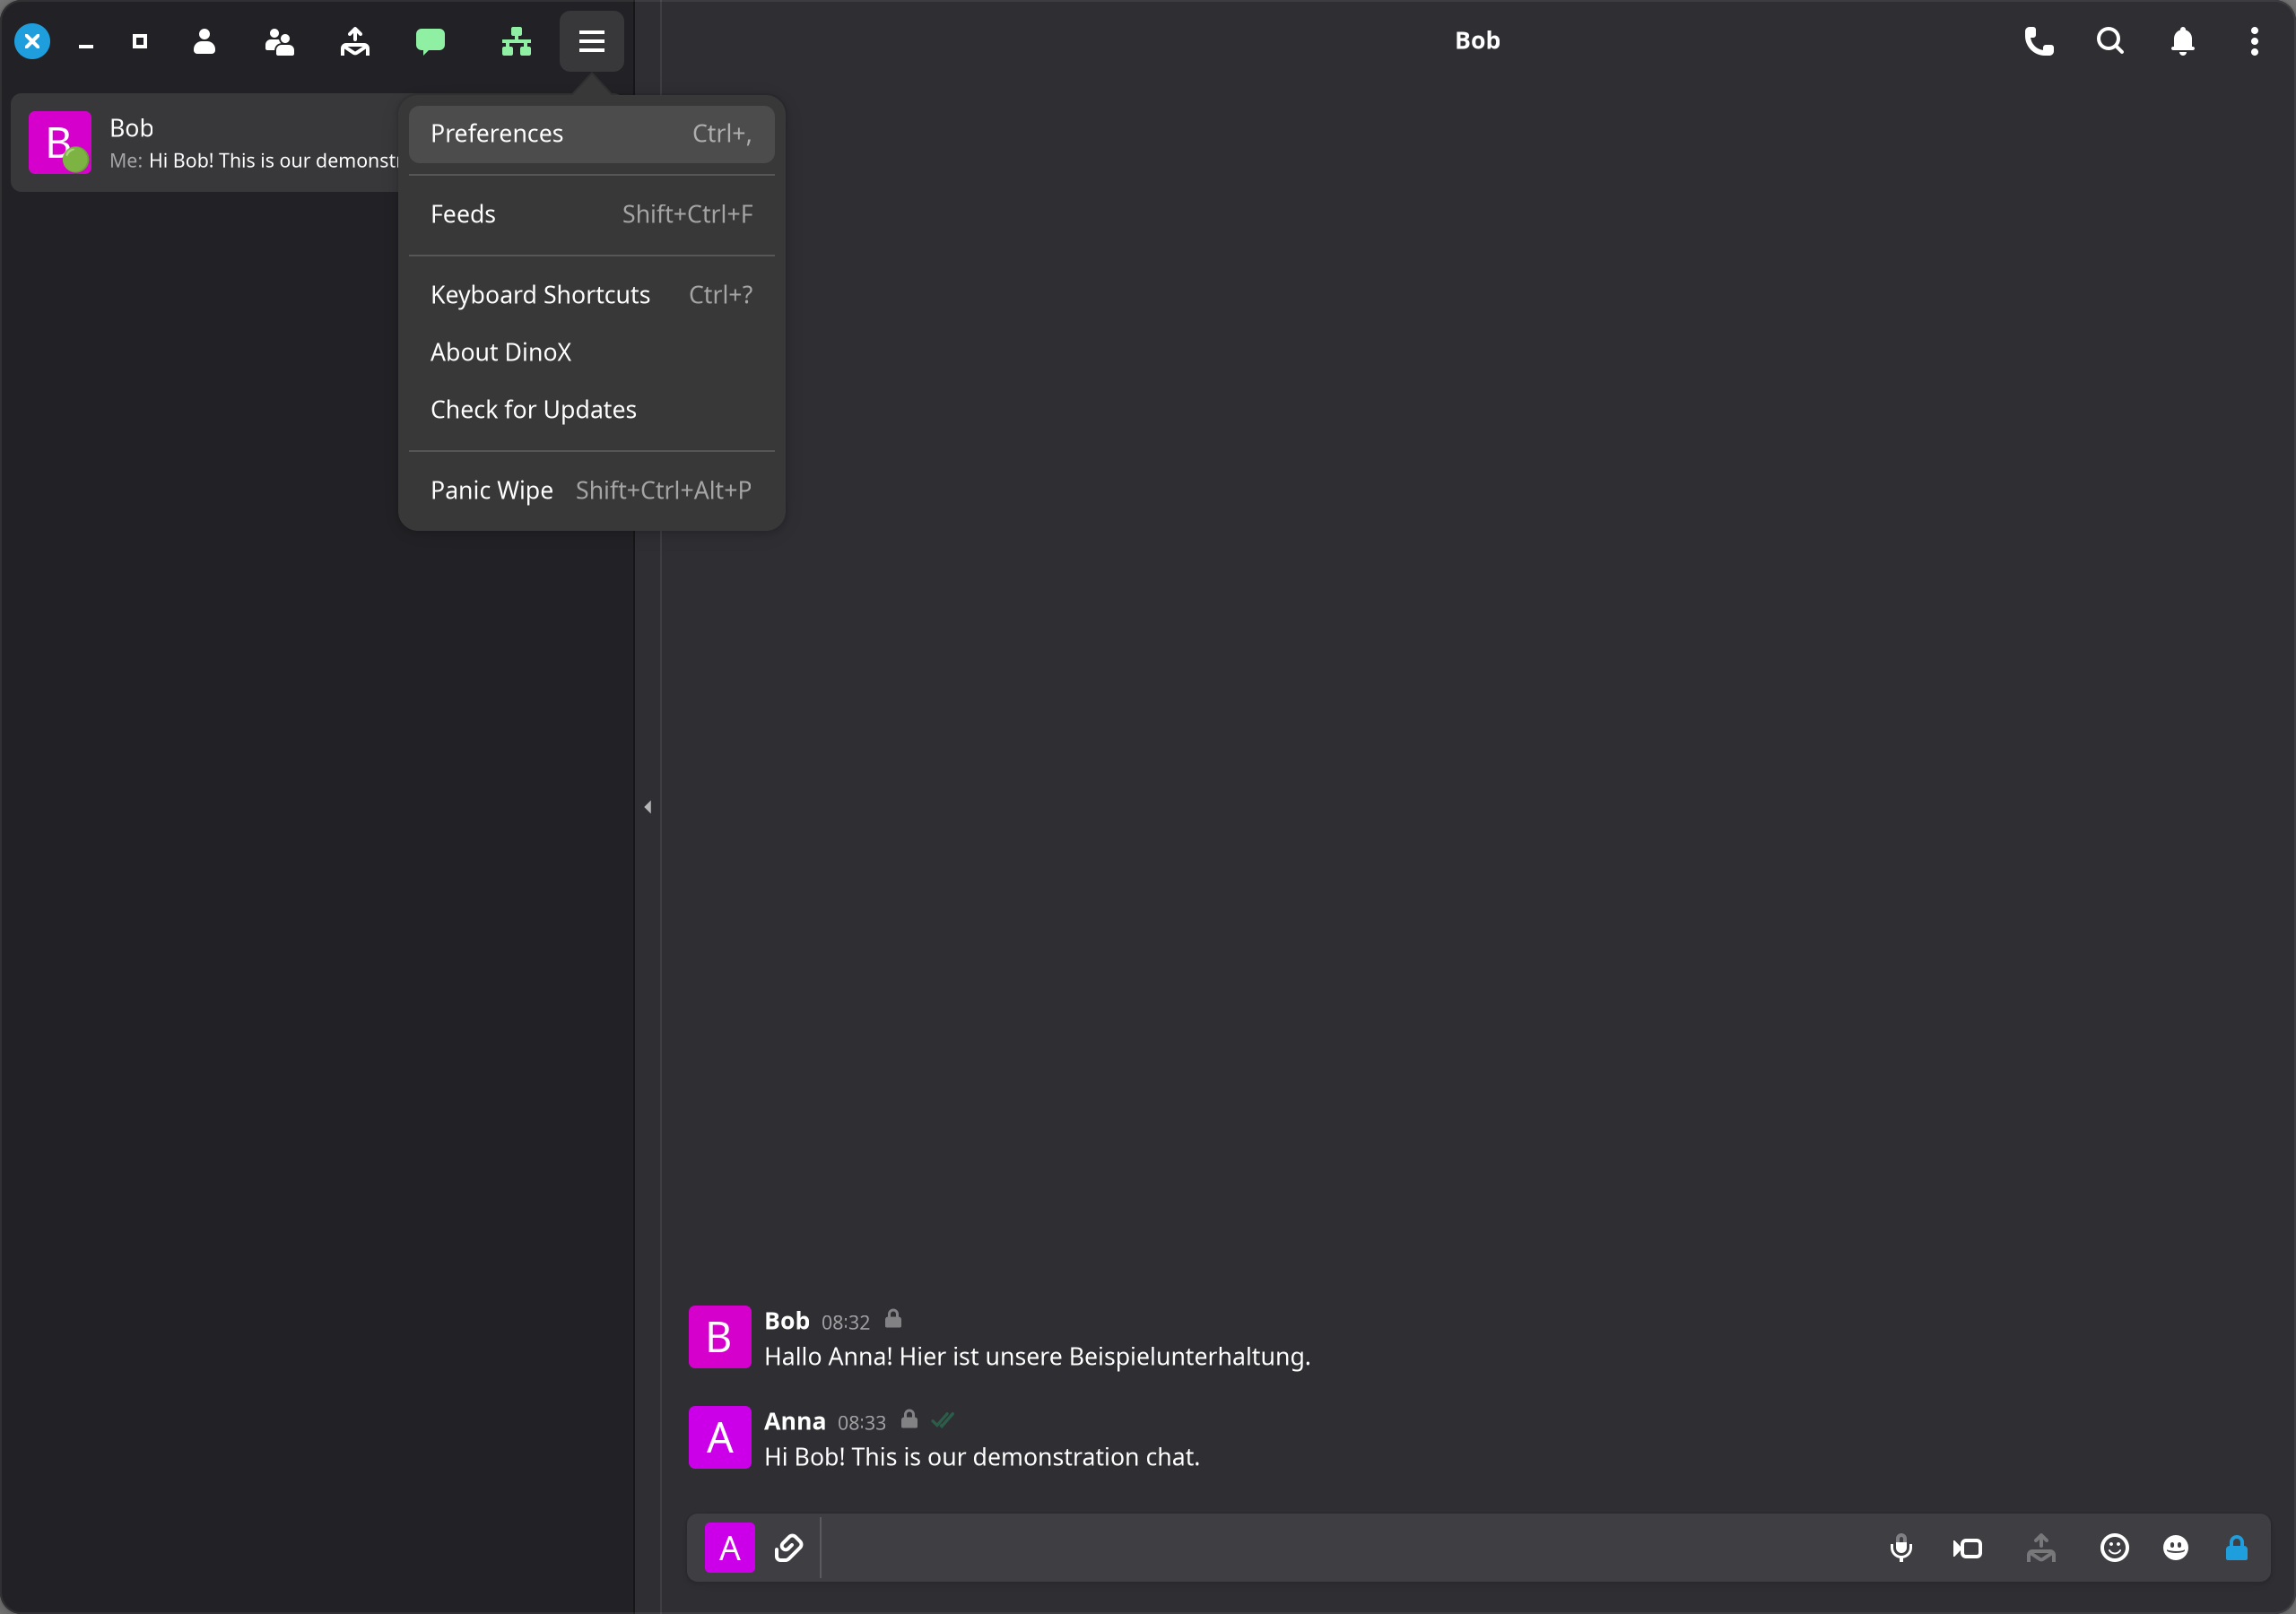Click message 'Hi Bob! This is our demonstration chat.'
Viewport: 2296px width, 1614px height.
tap(982, 1457)
